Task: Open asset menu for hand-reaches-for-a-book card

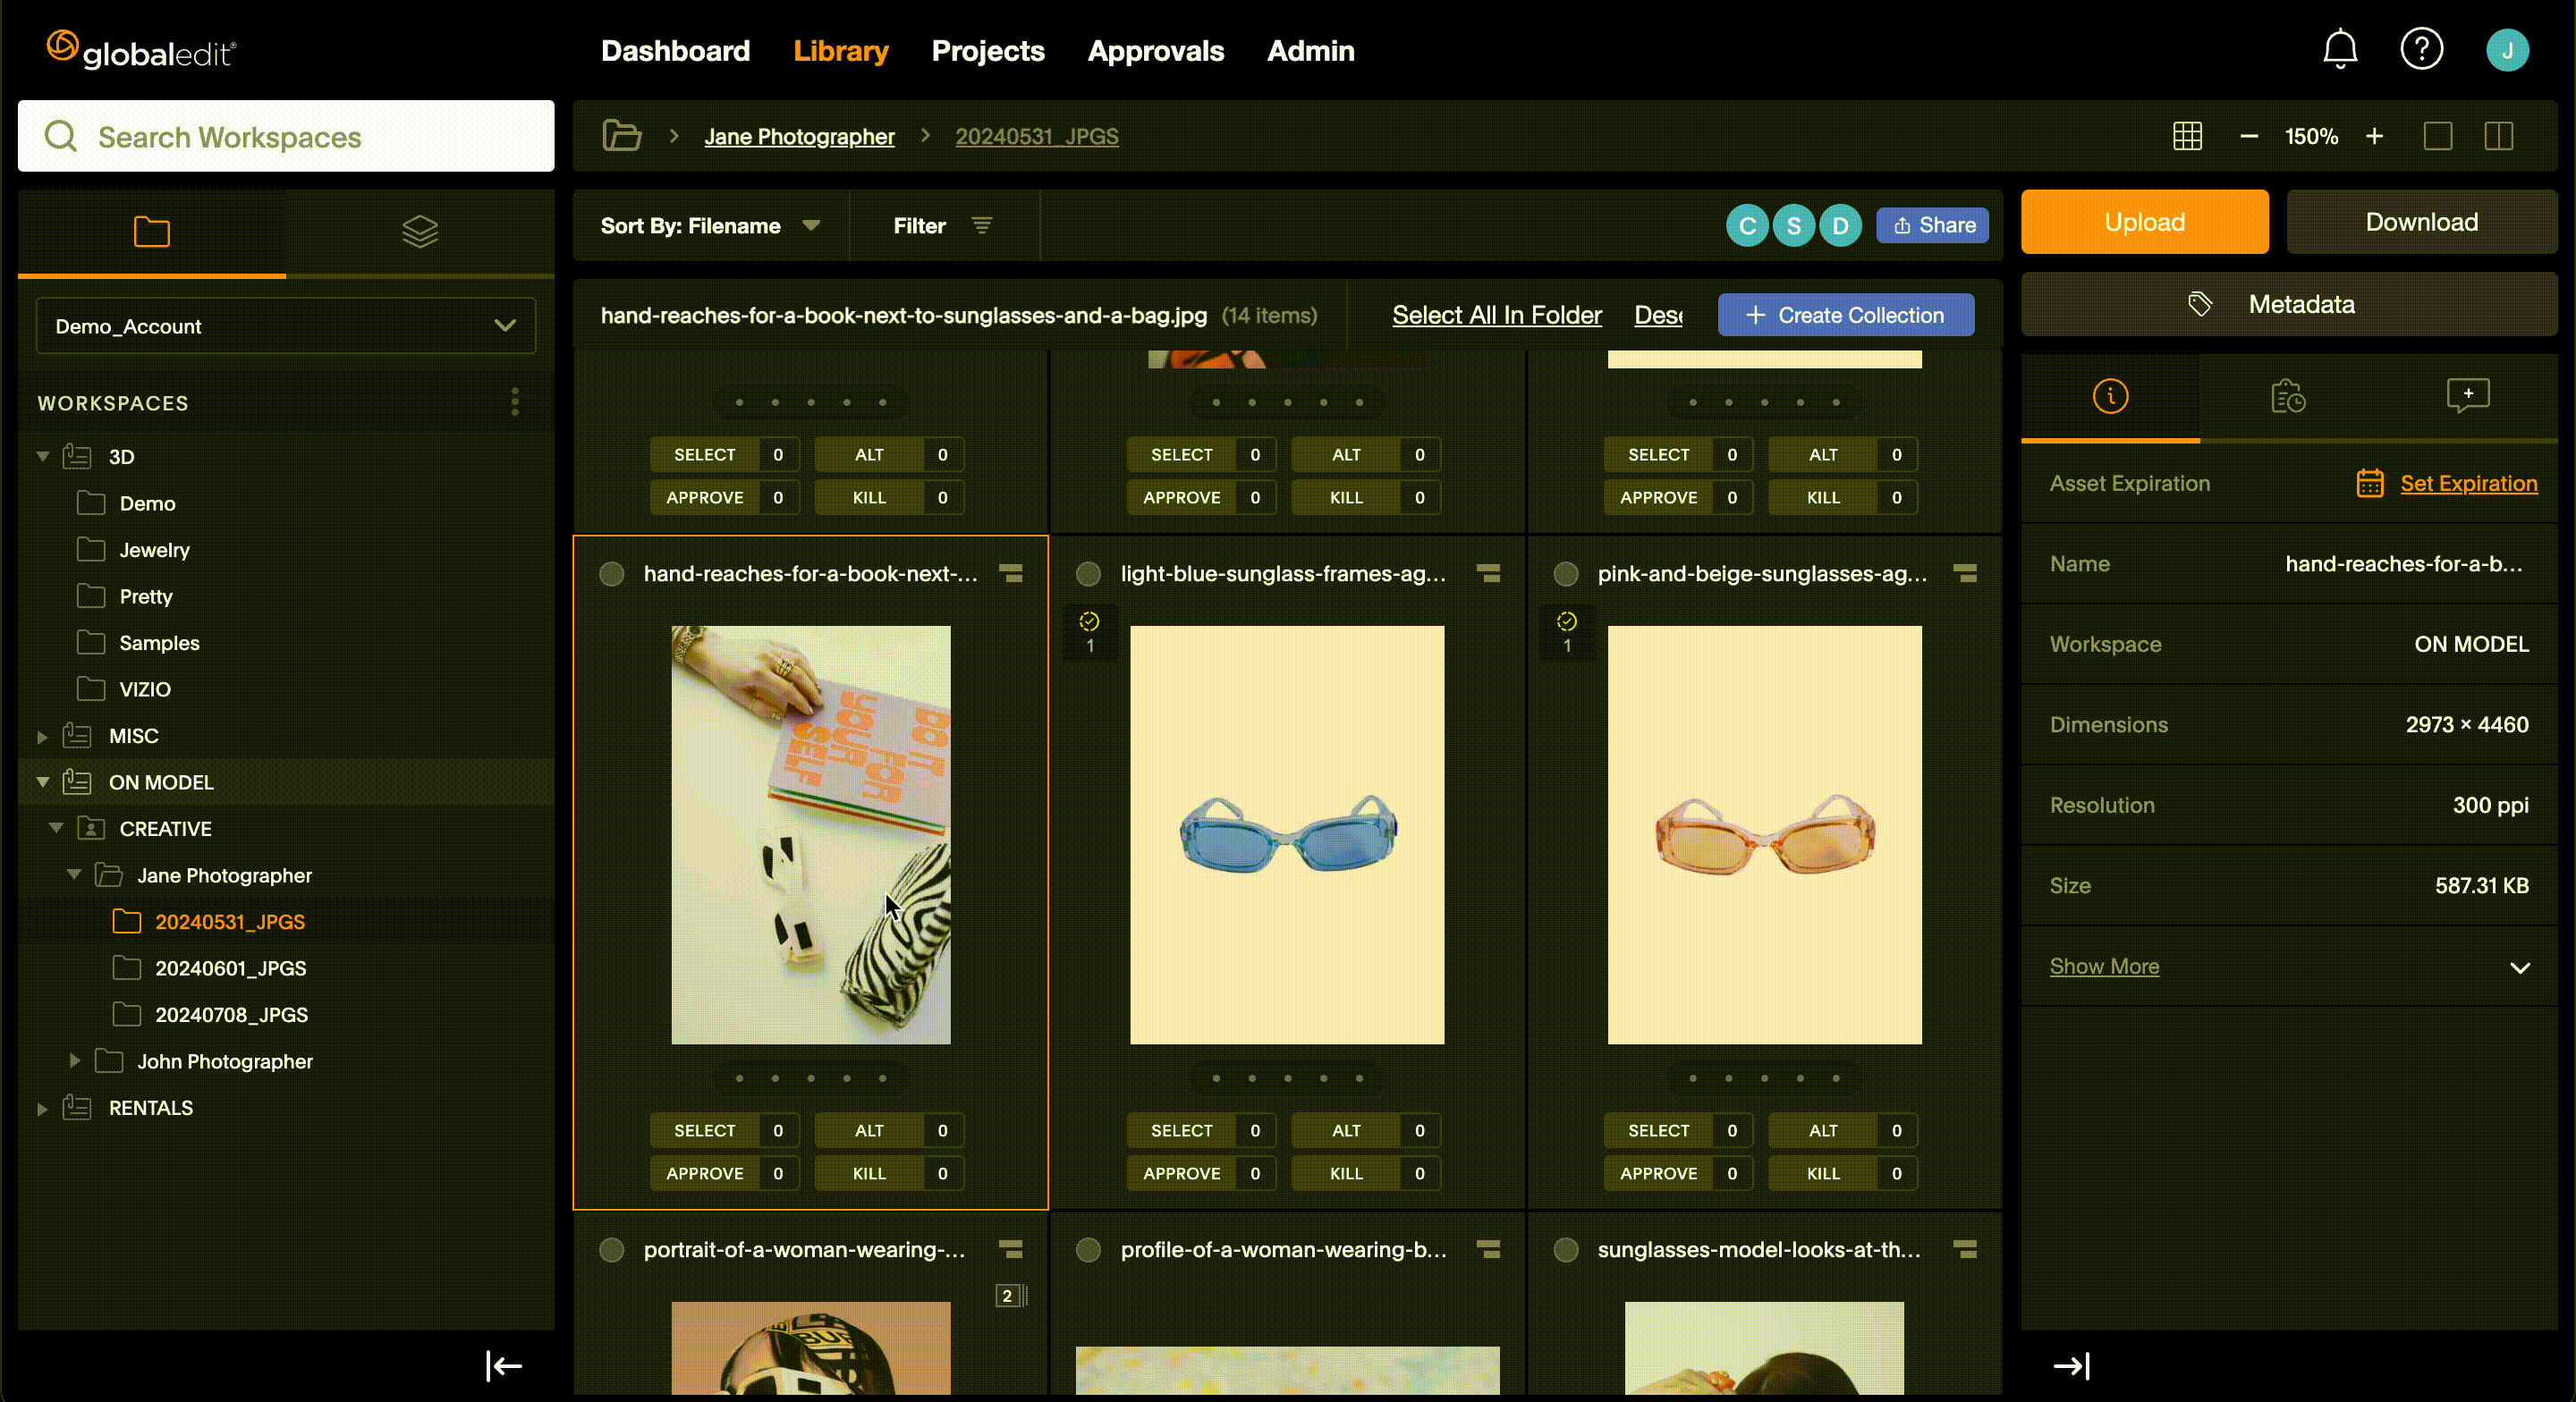Action: click(1011, 573)
